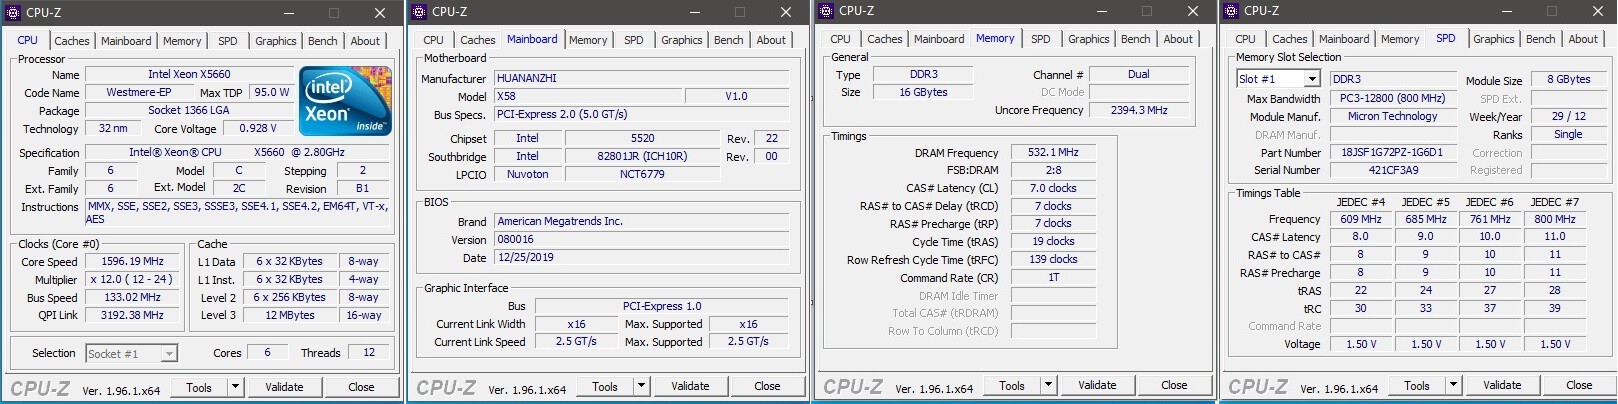
Task: Open Caches tab in the Mainboard window
Action: pos(478,40)
